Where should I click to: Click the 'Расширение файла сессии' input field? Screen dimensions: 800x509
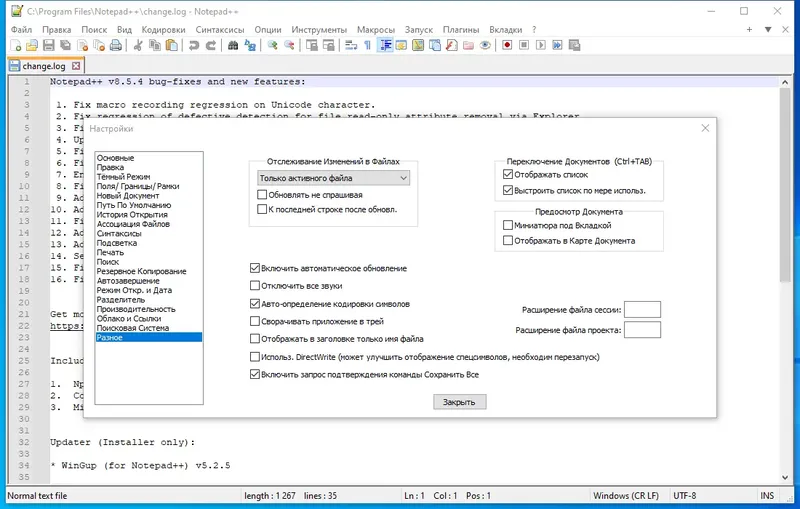(x=642, y=310)
